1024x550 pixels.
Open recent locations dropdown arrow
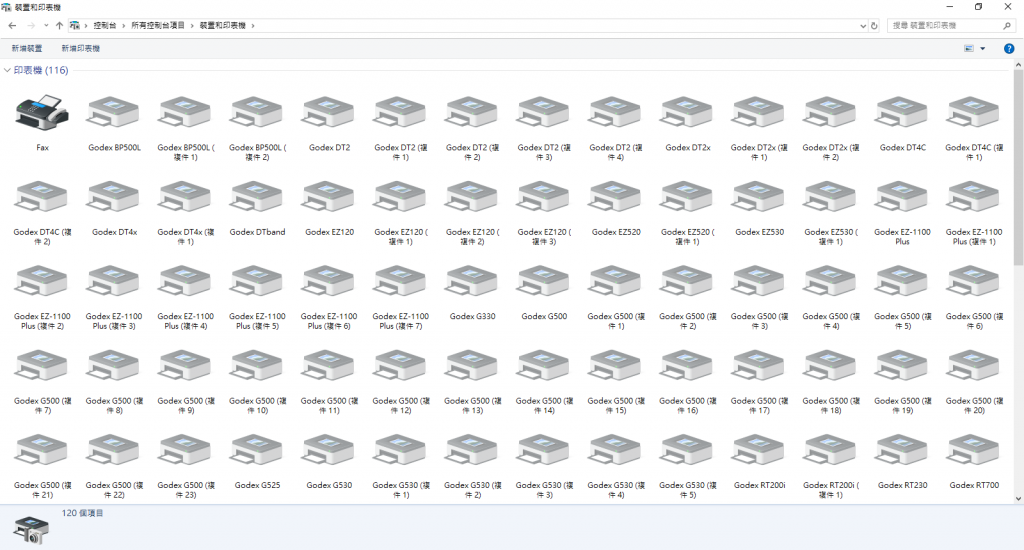click(46, 25)
